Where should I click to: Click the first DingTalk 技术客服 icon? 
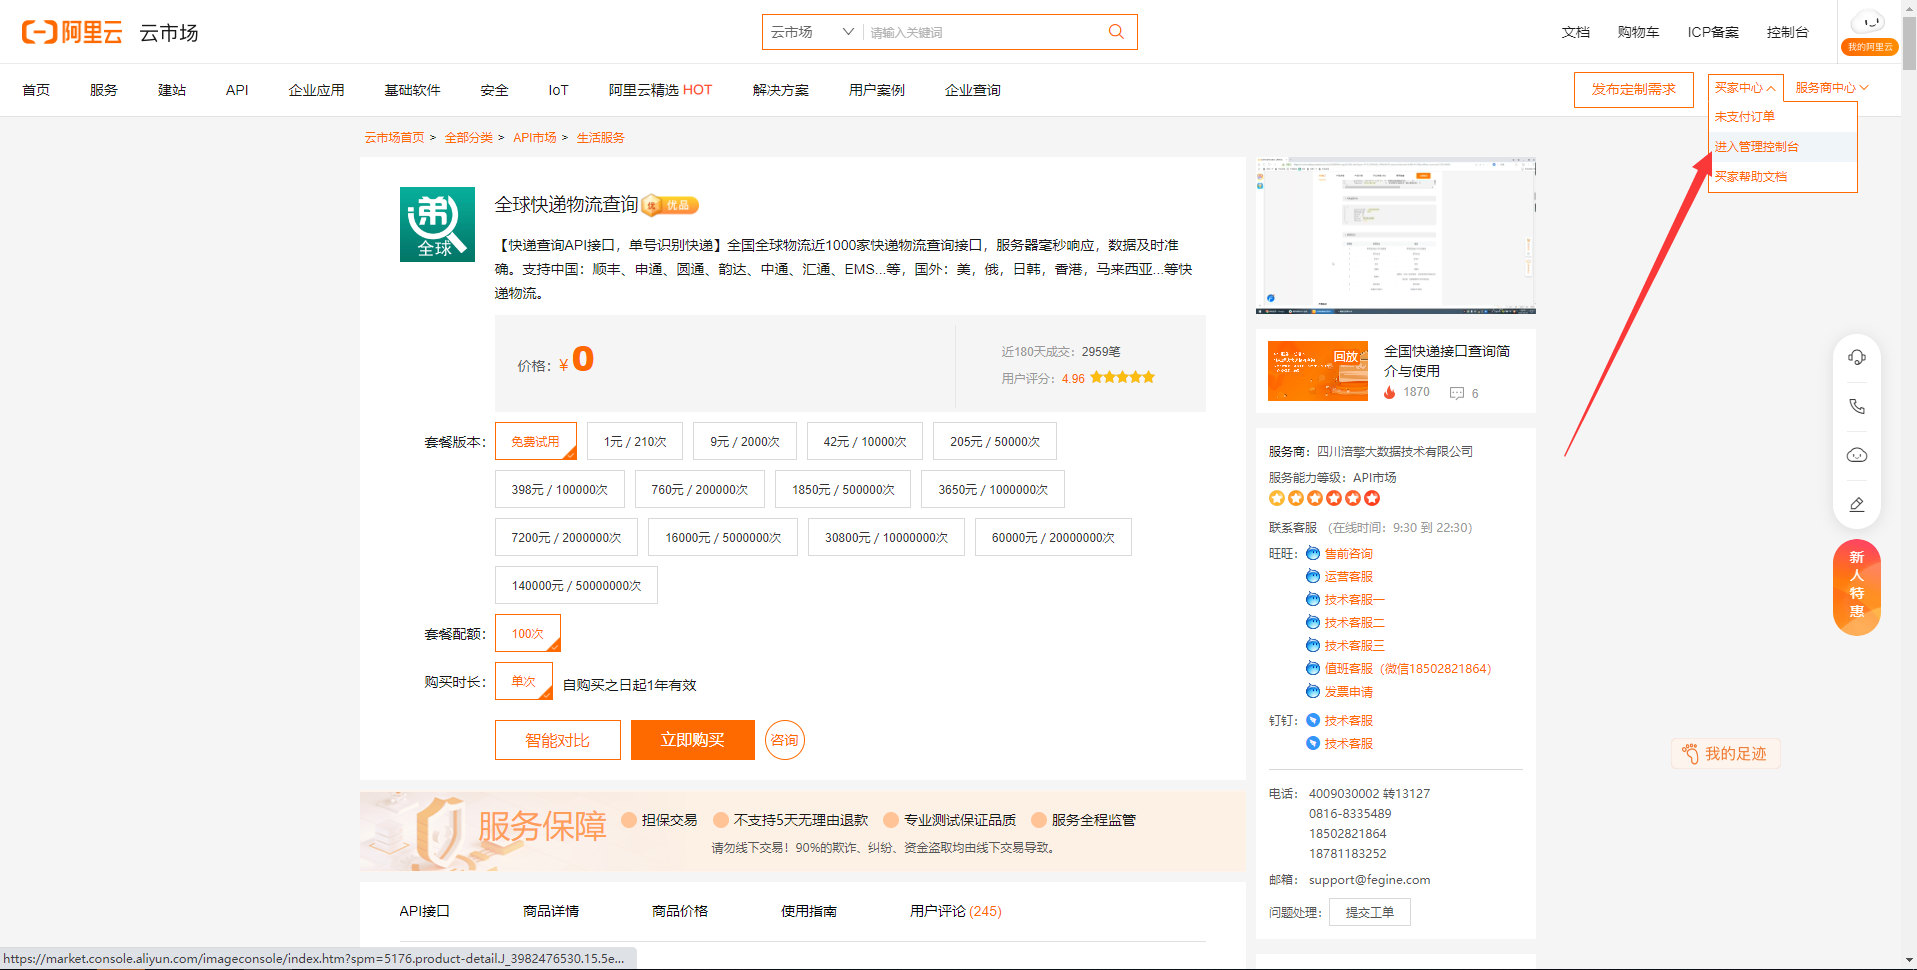1313,720
